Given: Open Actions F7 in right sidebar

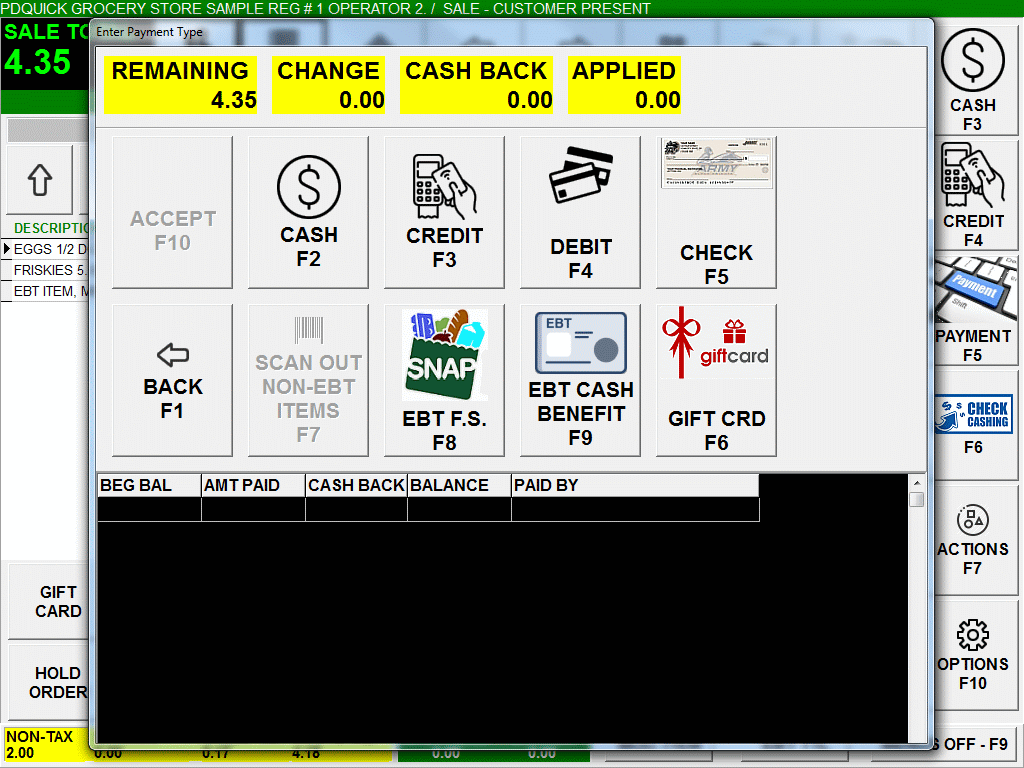Looking at the screenshot, I should click(x=973, y=541).
